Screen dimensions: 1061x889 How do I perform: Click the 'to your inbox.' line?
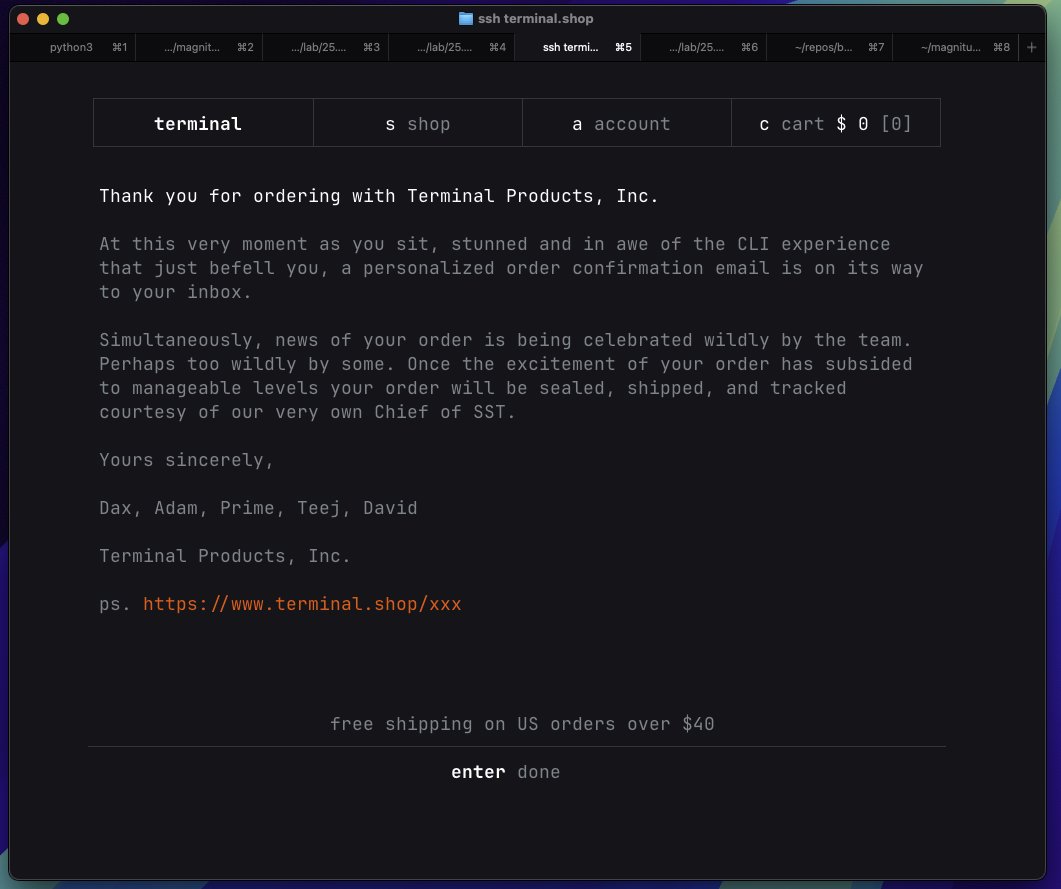pyautogui.click(x=175, y=292)
